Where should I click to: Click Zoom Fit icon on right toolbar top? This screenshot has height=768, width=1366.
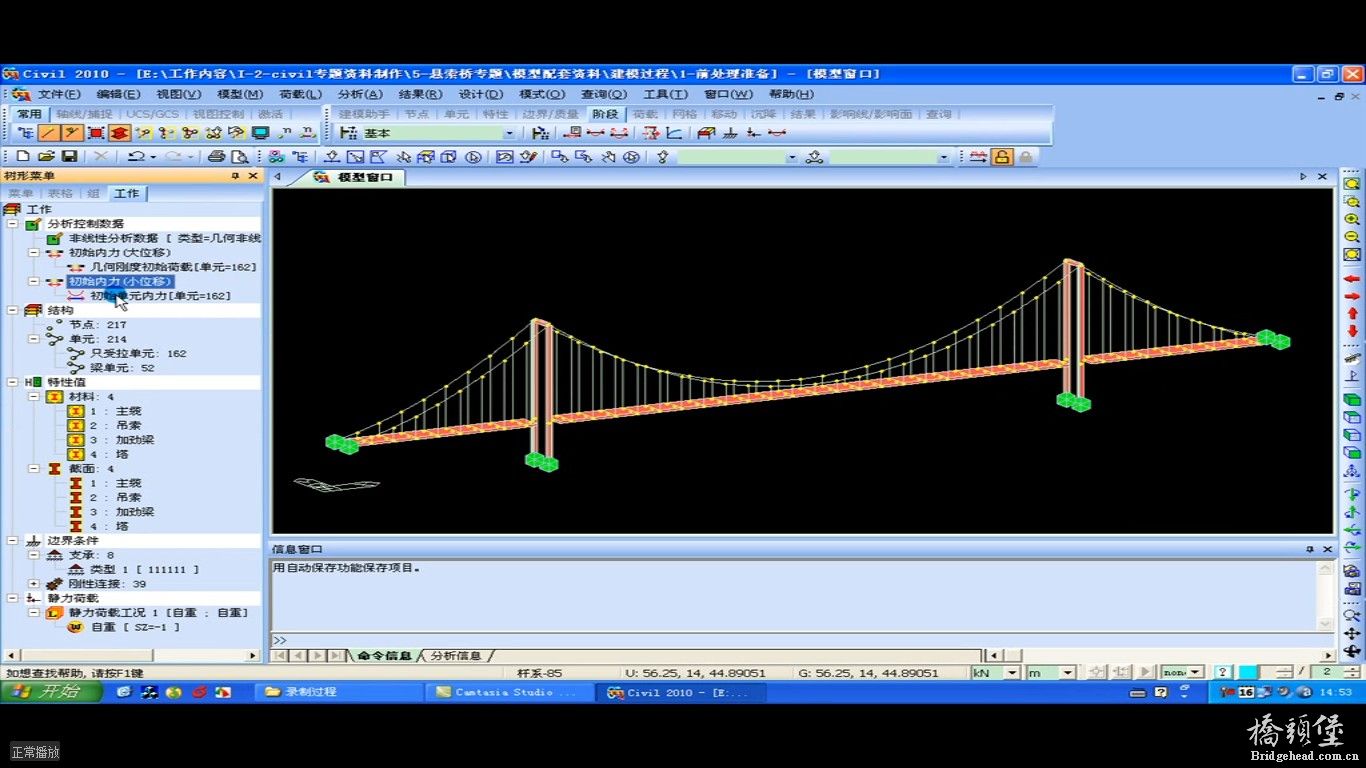click(x=1352, y=183)
